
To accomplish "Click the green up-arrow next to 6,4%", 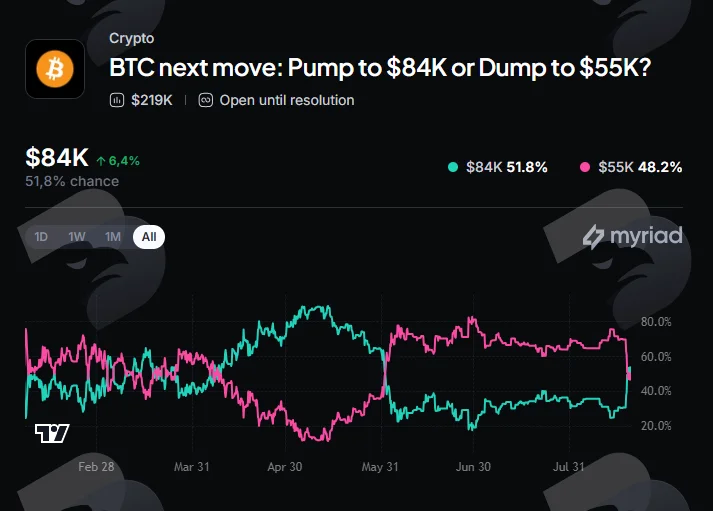I will (x=101, y=161).
